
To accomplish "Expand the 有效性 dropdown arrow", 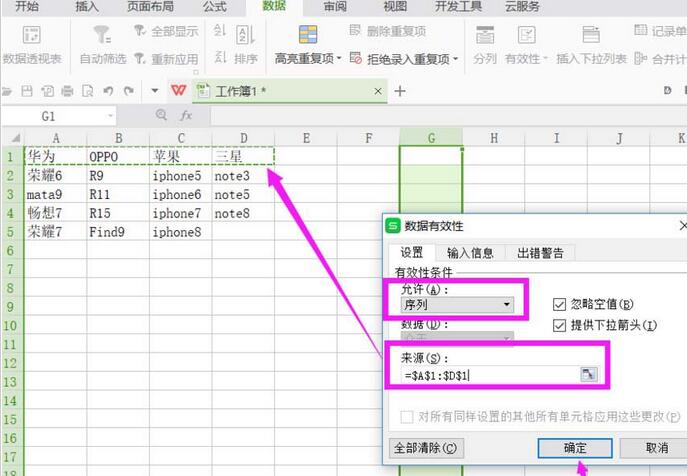I will pyautogui.click(x=545, y=58).
